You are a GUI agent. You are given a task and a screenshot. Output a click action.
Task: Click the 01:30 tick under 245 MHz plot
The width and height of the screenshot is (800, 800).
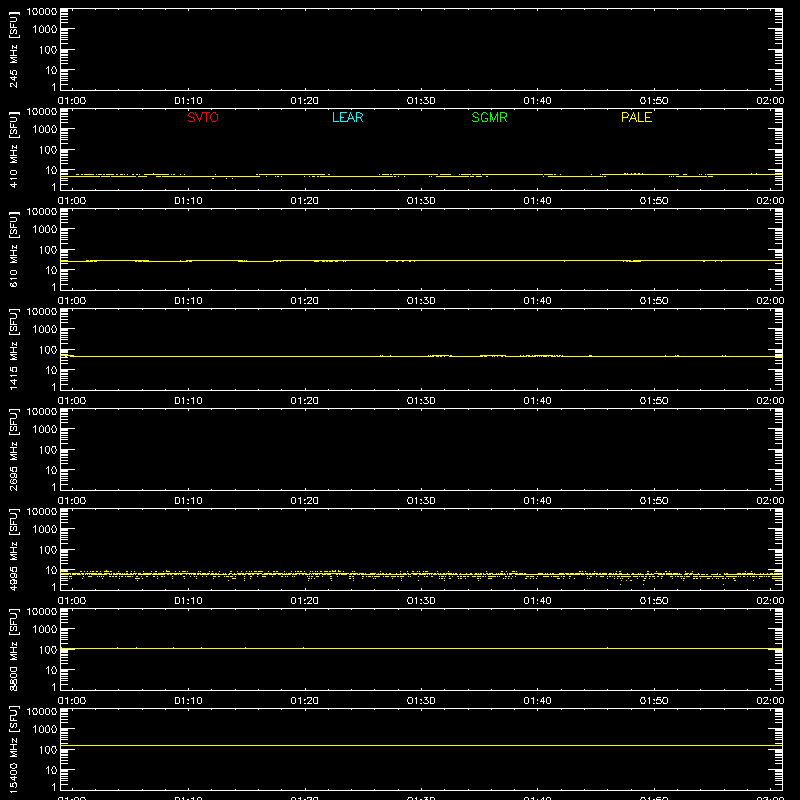(x=421, y=101)
